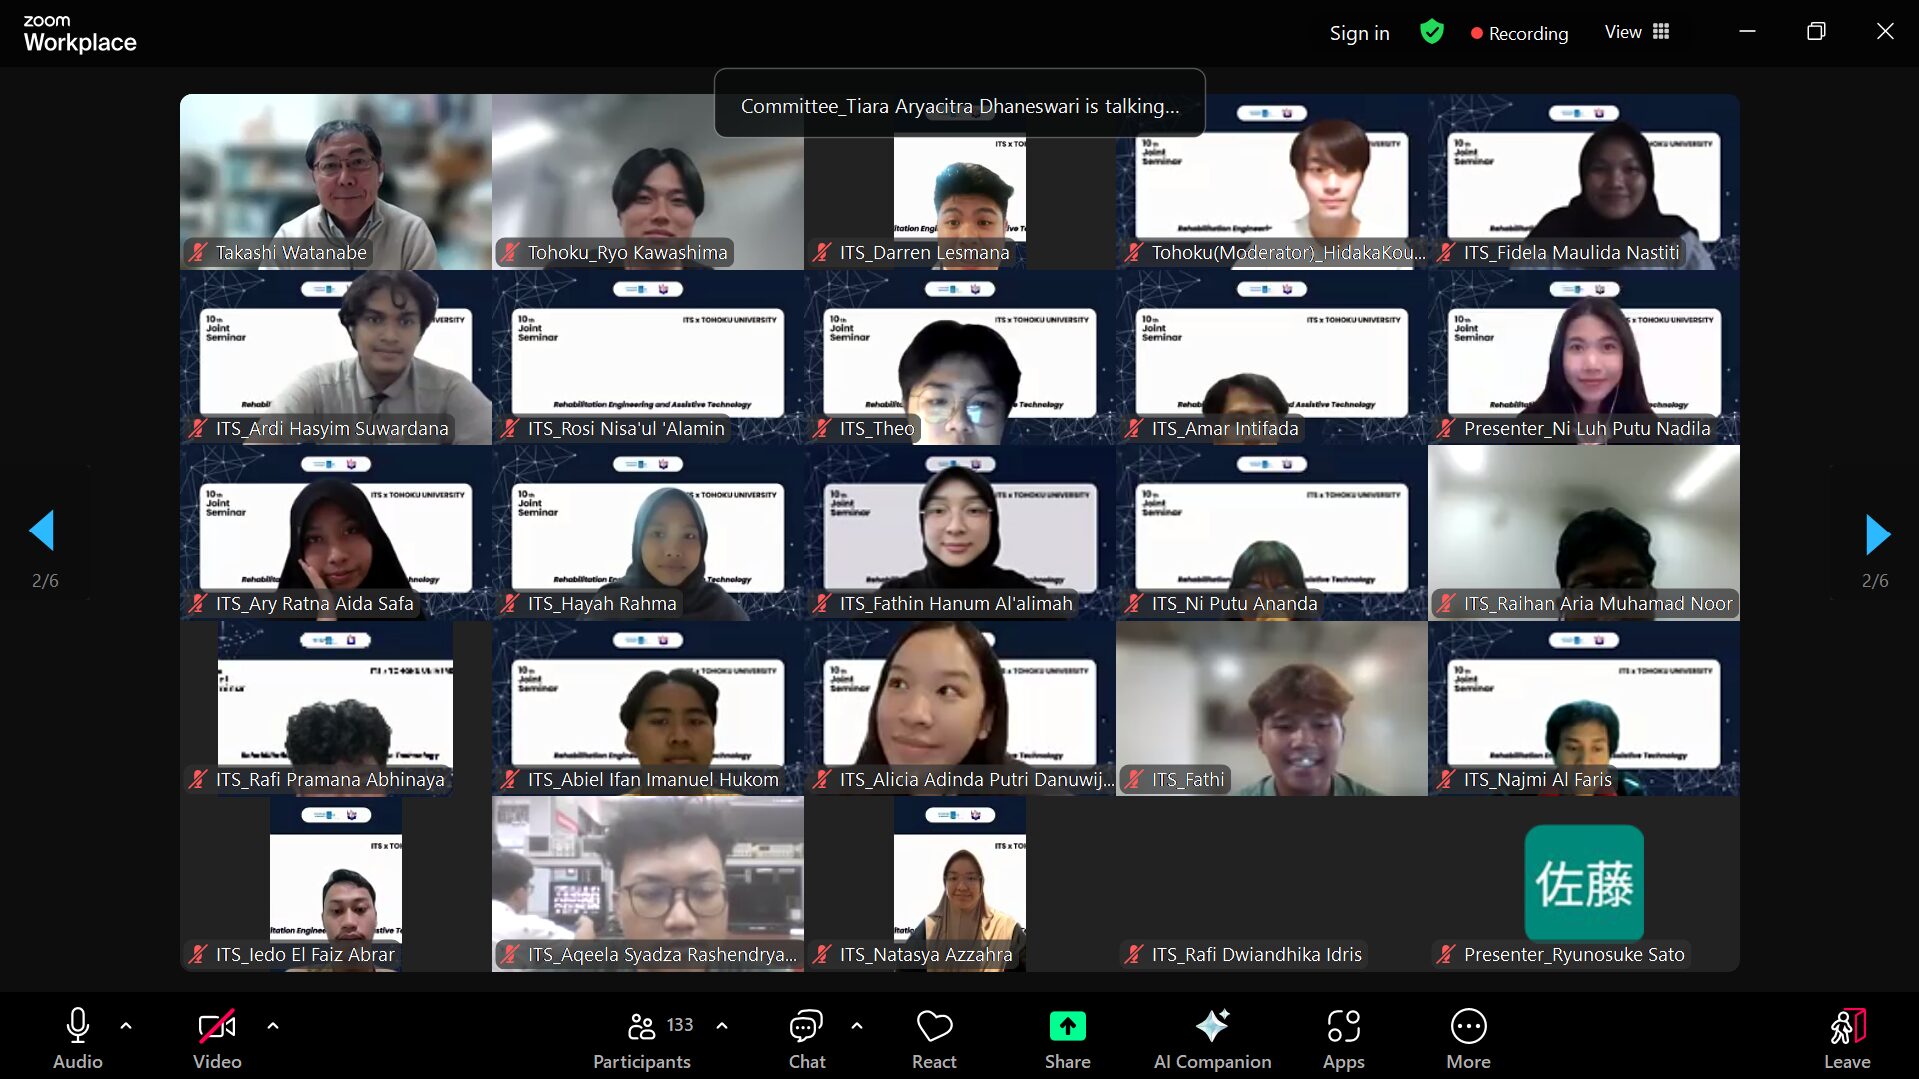Image resolution: width=1919 pixels, height=1079 pixels.
Task: Go to the previous gallery page
Action: pos(42,530)
